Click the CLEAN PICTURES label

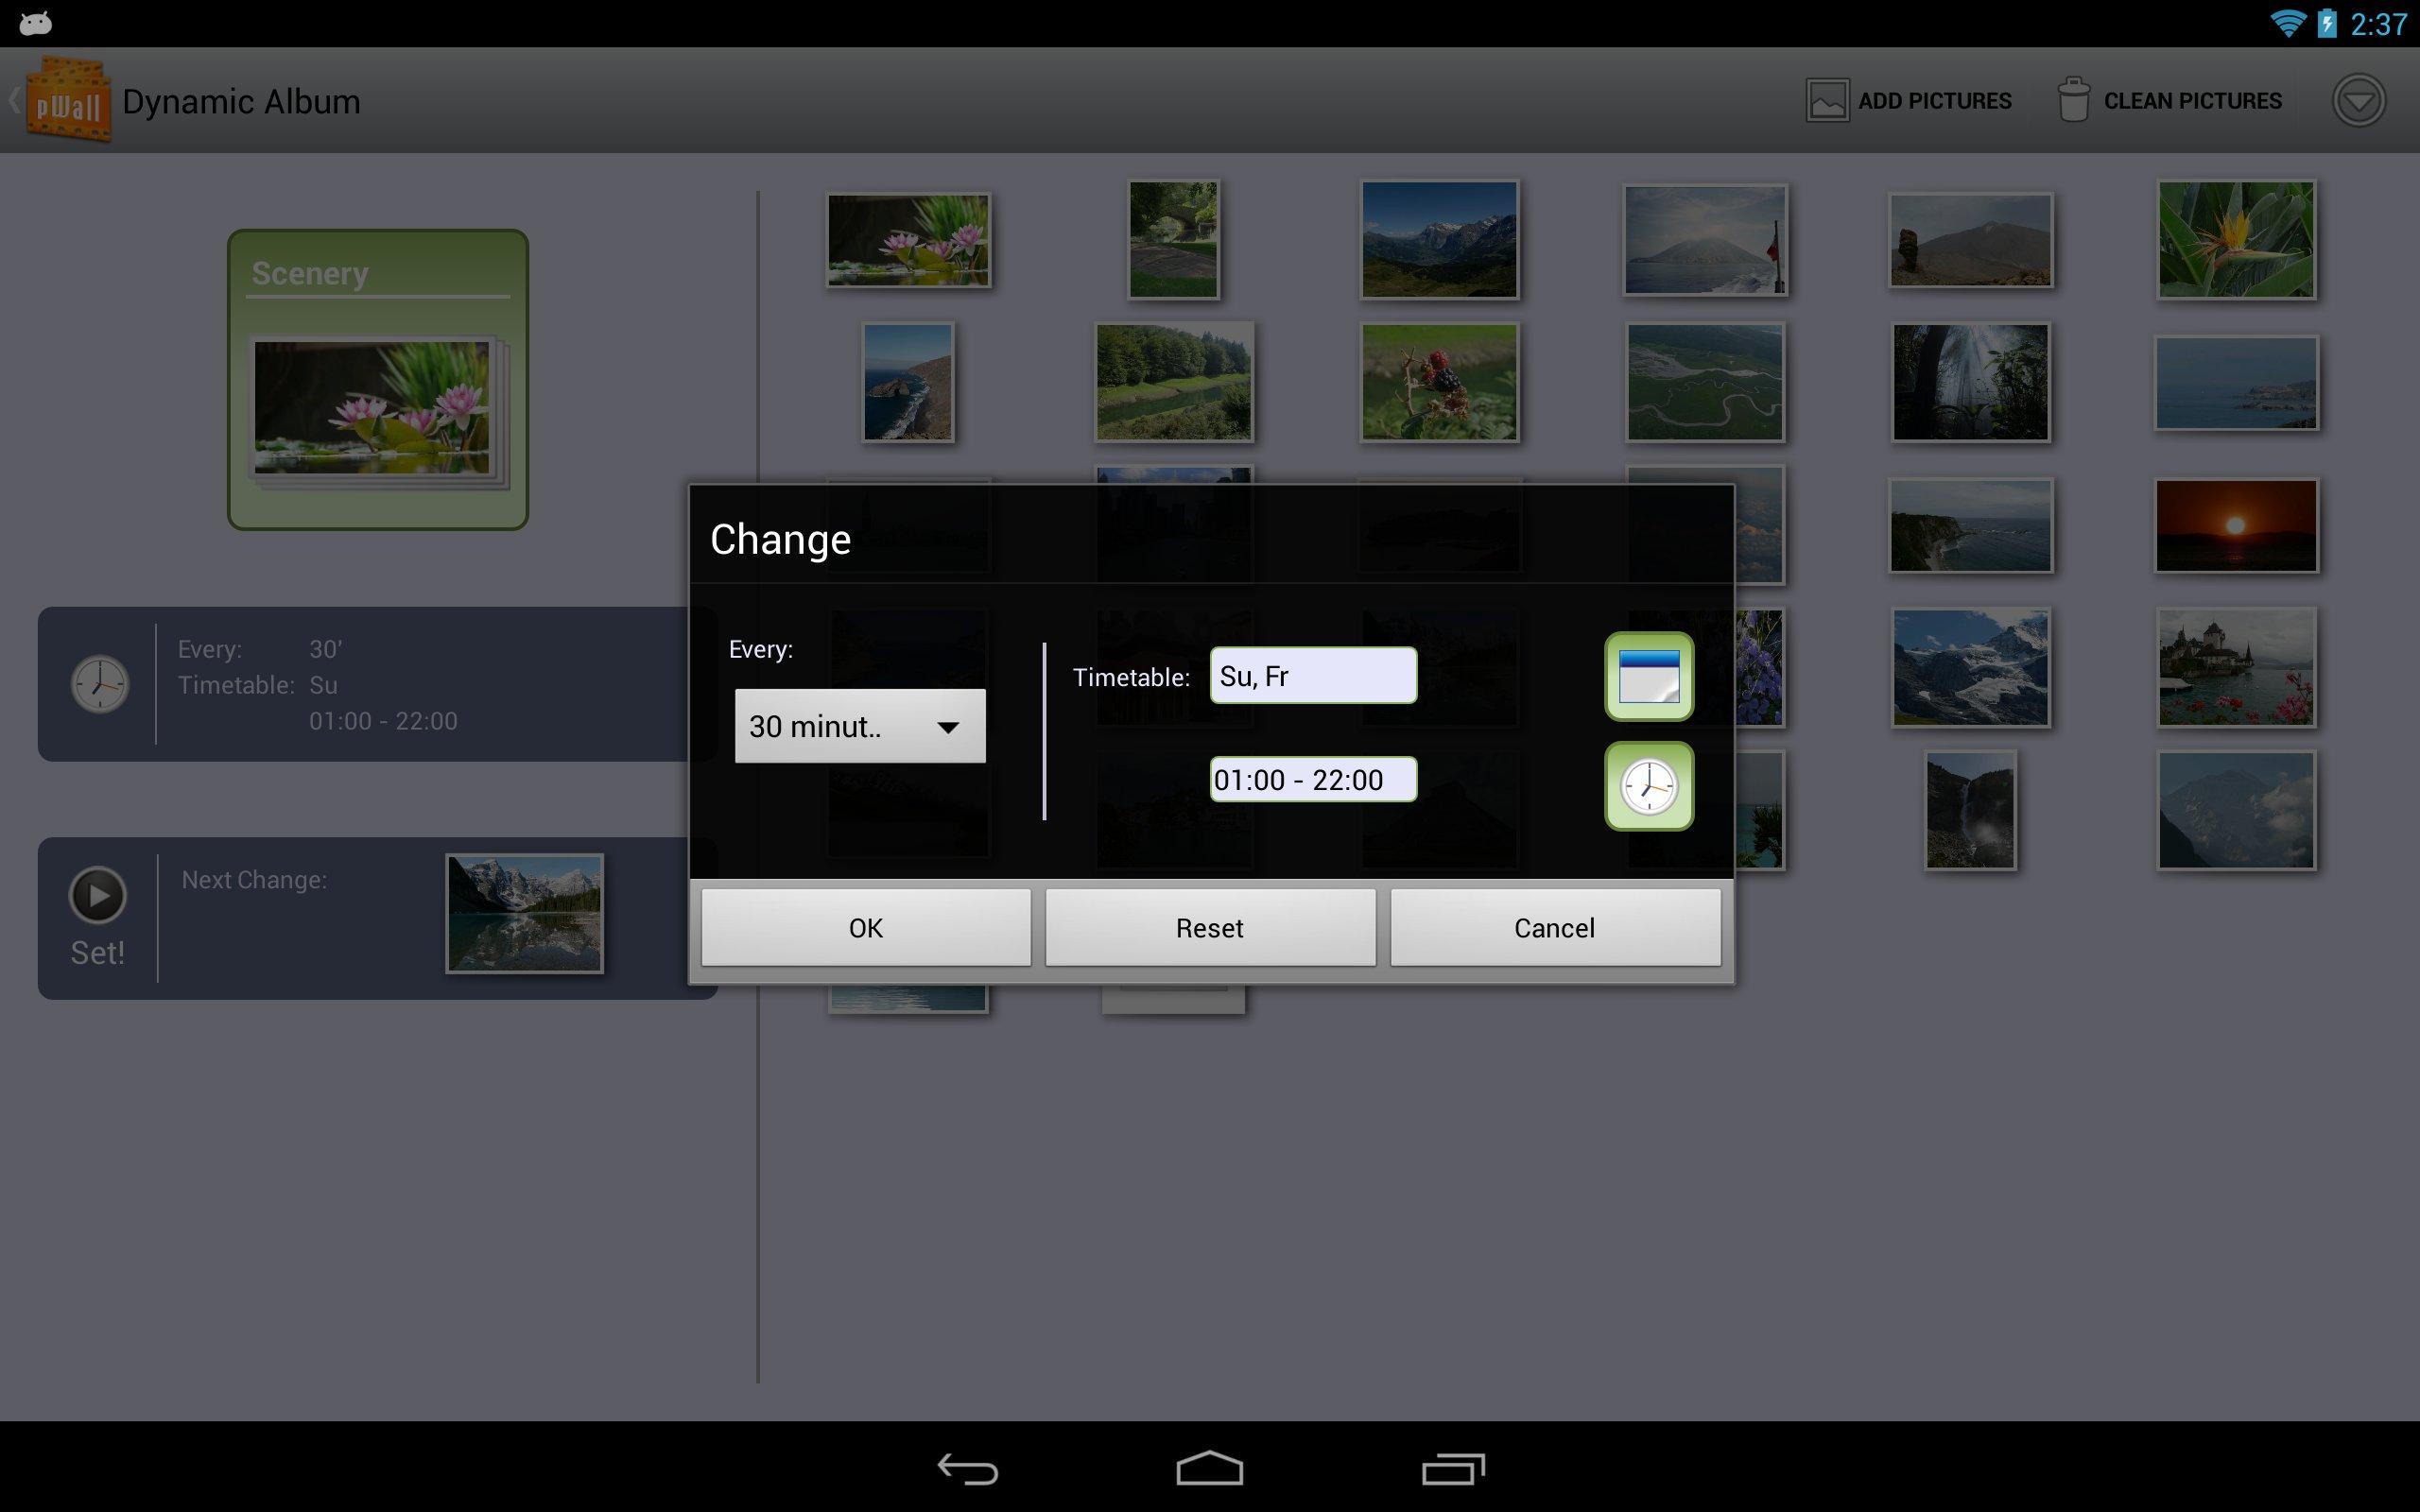(x=2192, y=101)
